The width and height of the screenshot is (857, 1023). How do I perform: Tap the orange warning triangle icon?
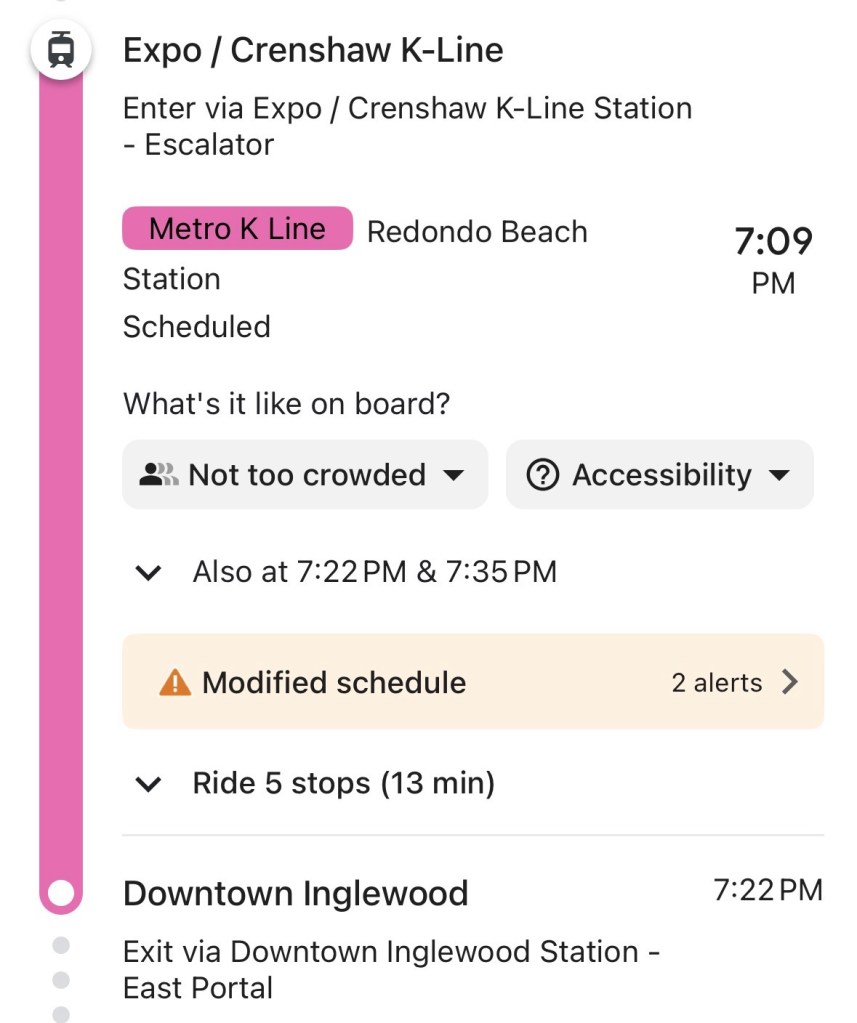(175, 683)
